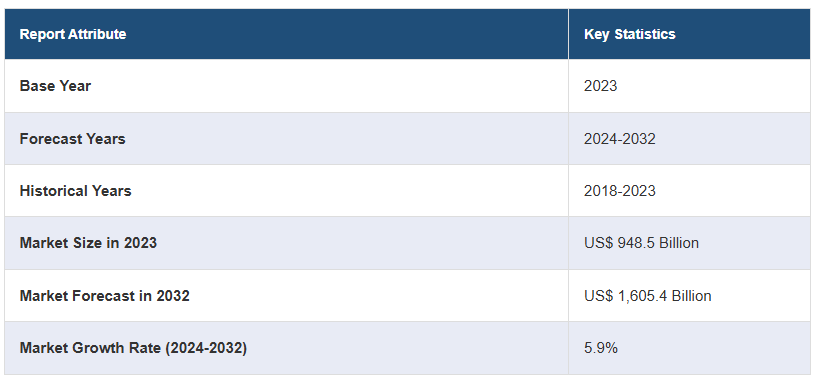This screenshot has height=381, width=821.
Task: Click the US$ 1,605.4 Billion value
Action: click(648, 296)
